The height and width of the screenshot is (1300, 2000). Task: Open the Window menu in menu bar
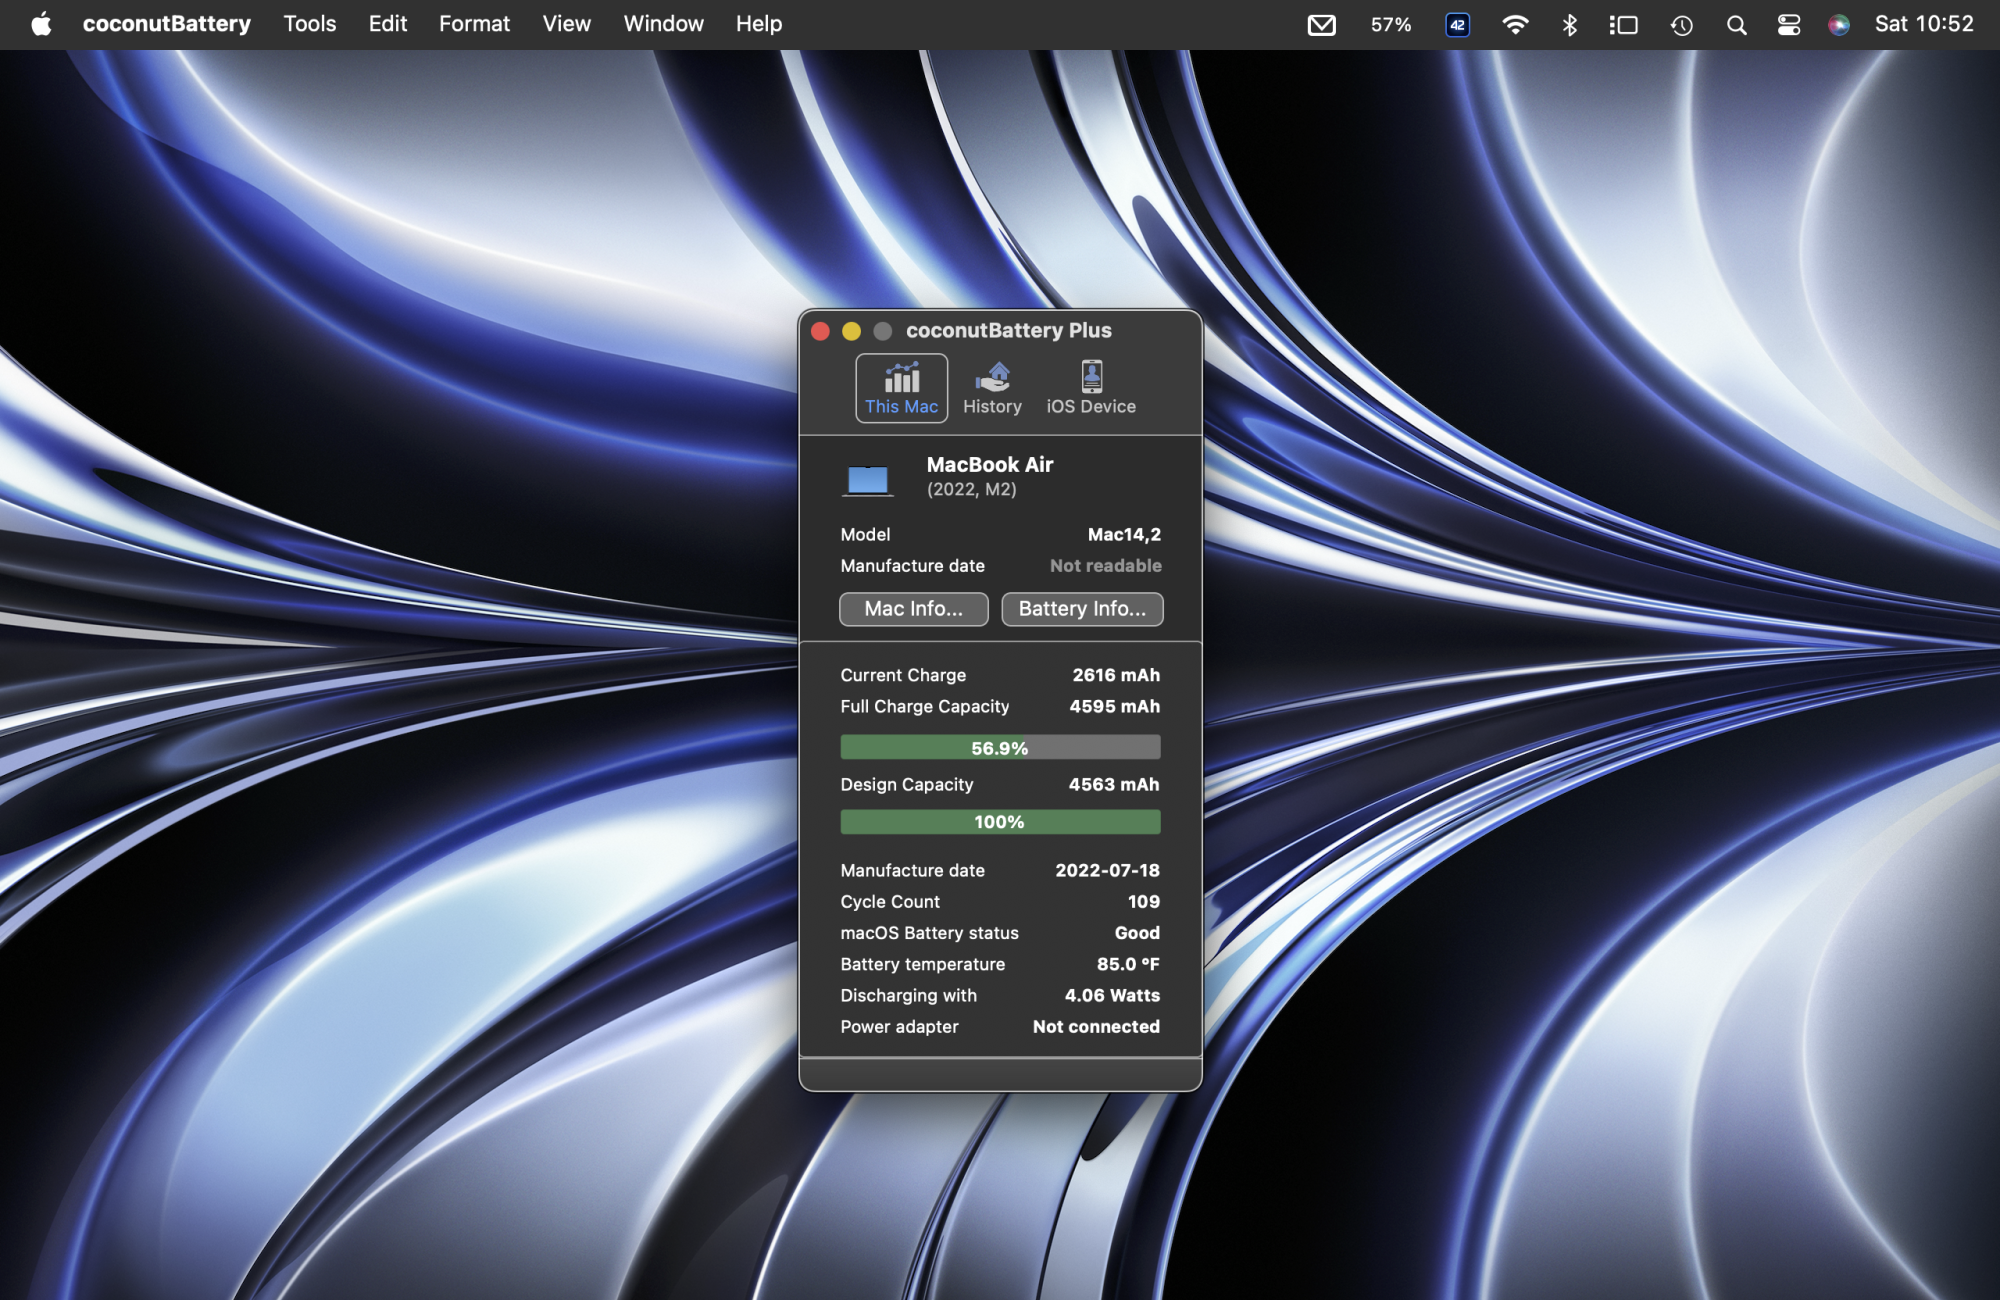[x=663, y=24]
